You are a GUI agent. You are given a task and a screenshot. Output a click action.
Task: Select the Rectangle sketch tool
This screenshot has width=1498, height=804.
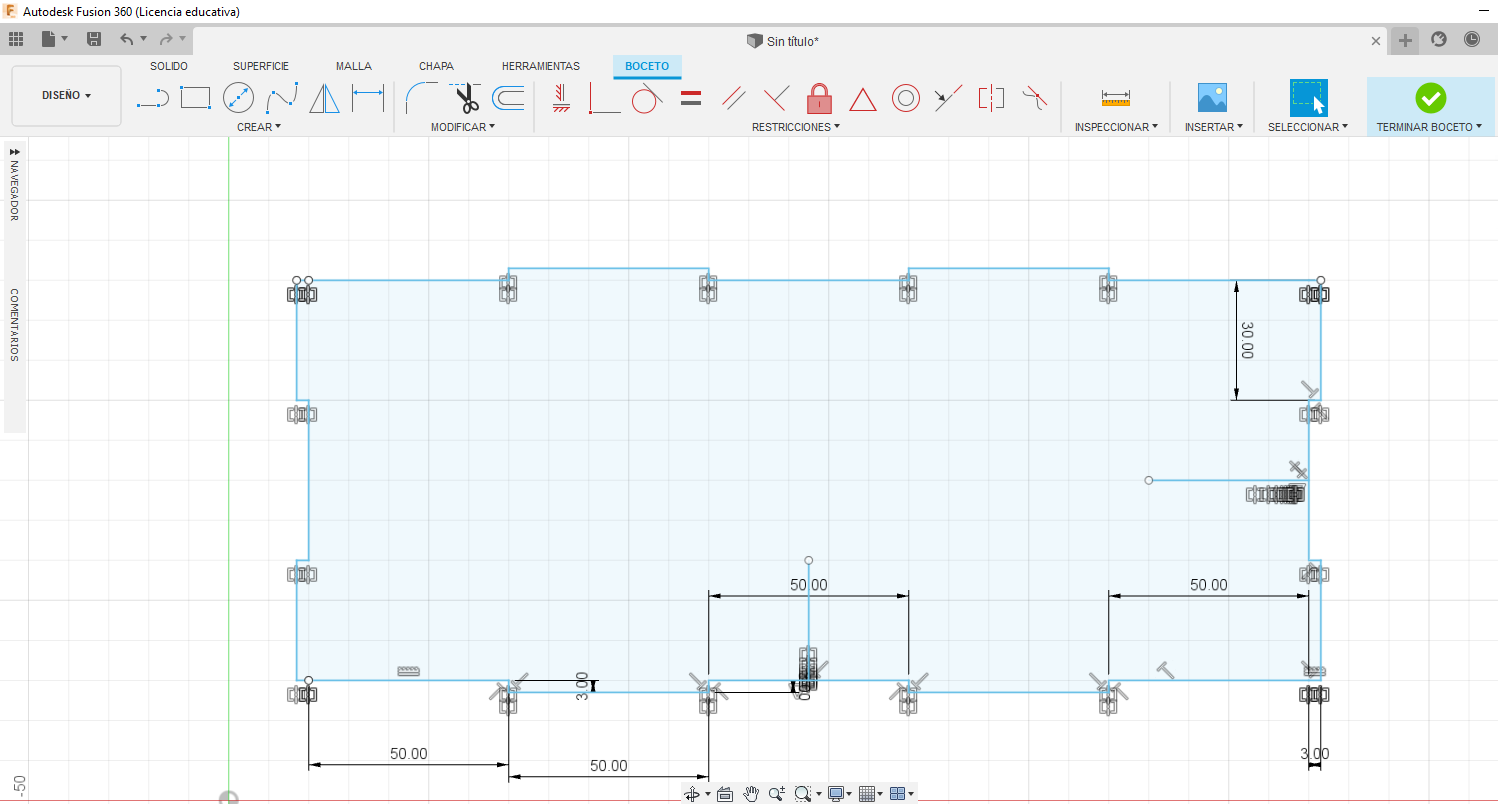point(195,98)
